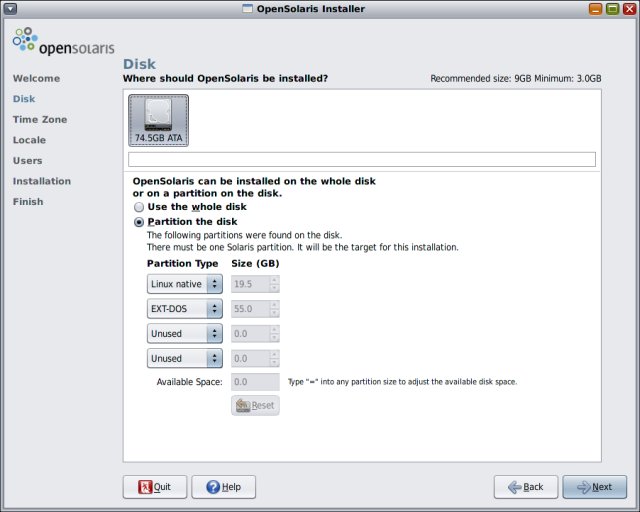
Task: Go to the Users step
Action: 28,160
